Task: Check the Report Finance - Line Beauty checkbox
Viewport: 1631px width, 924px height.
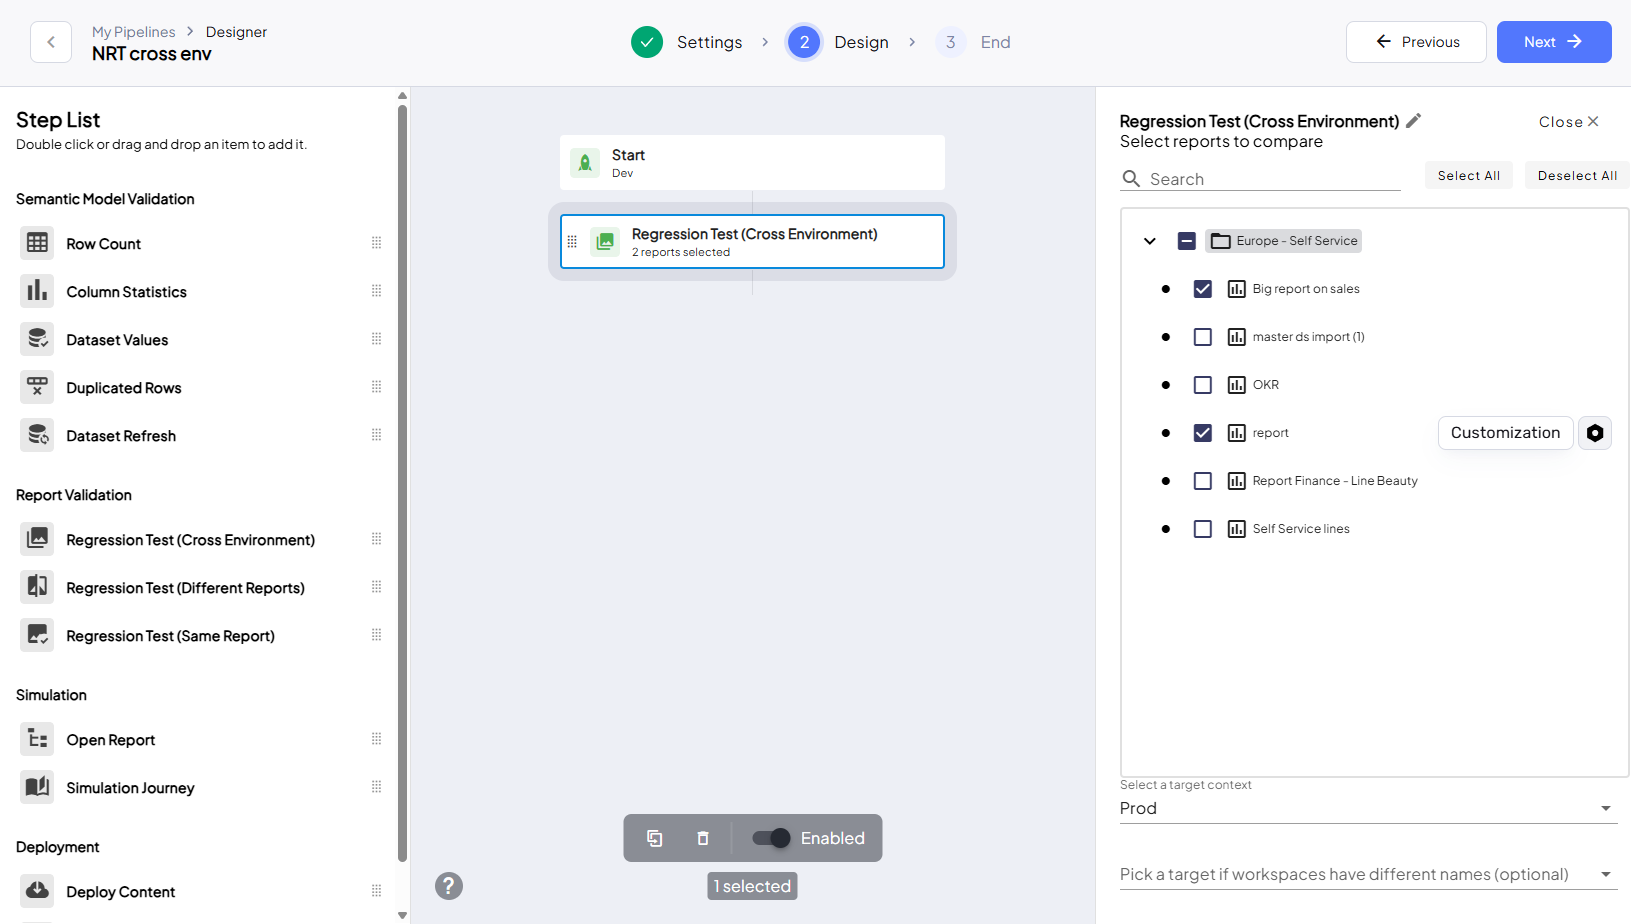Action: pyautogui.click(x=1203, y=481)
